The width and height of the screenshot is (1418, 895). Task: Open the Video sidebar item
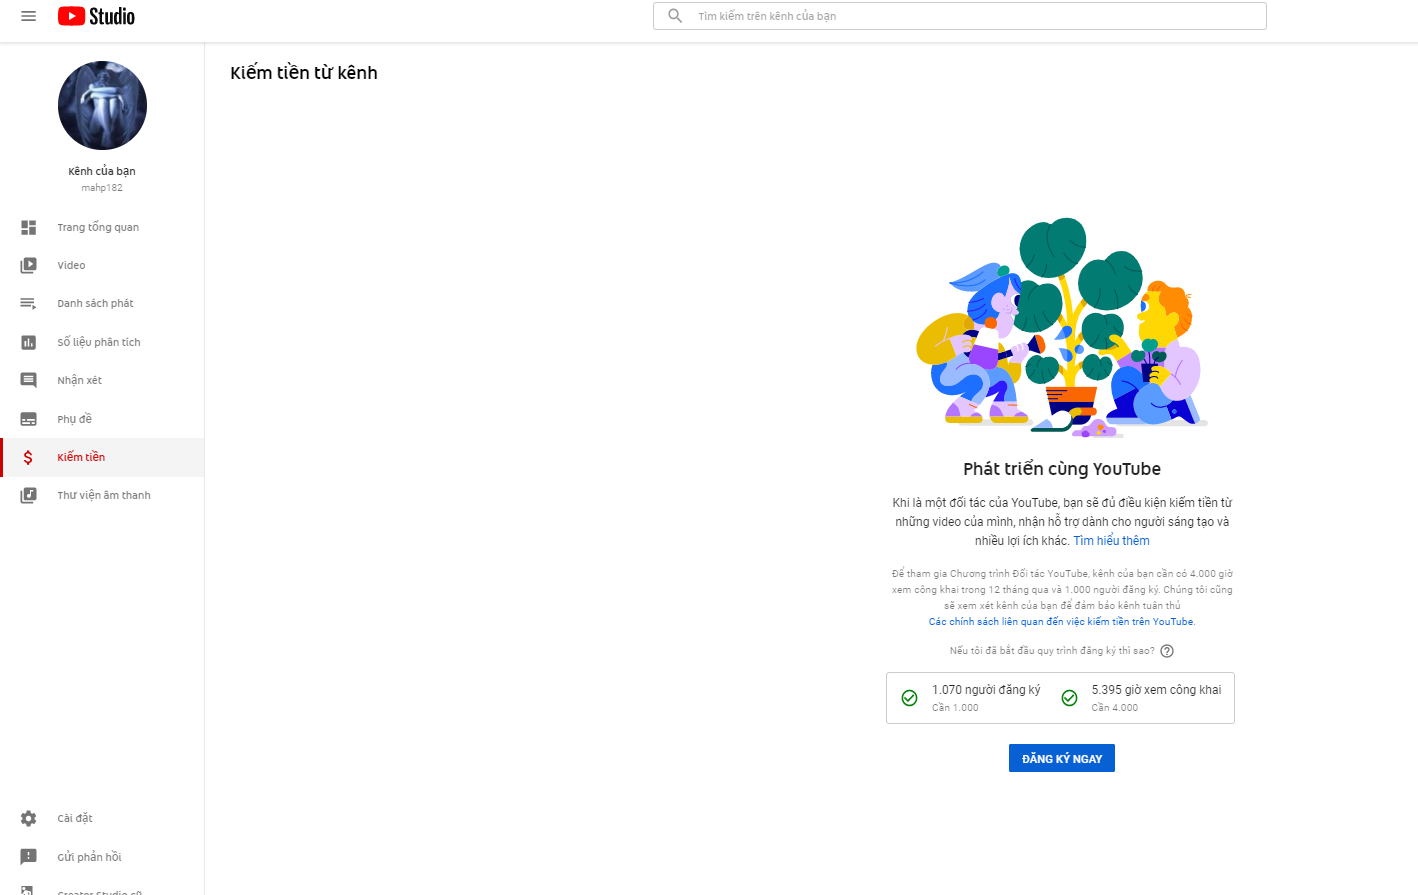click(x=102, y=265)
